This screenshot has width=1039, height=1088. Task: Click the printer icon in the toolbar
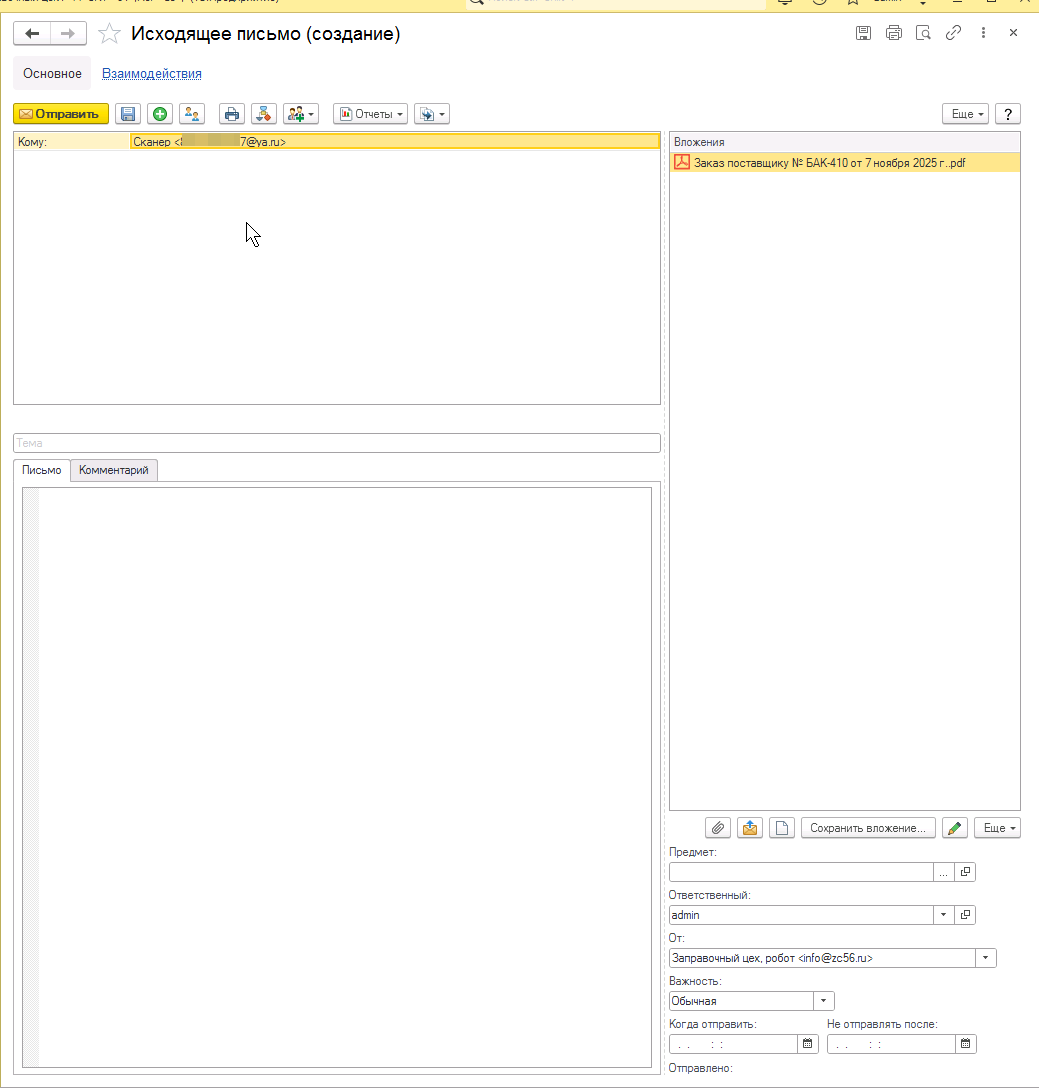[231, 114]
